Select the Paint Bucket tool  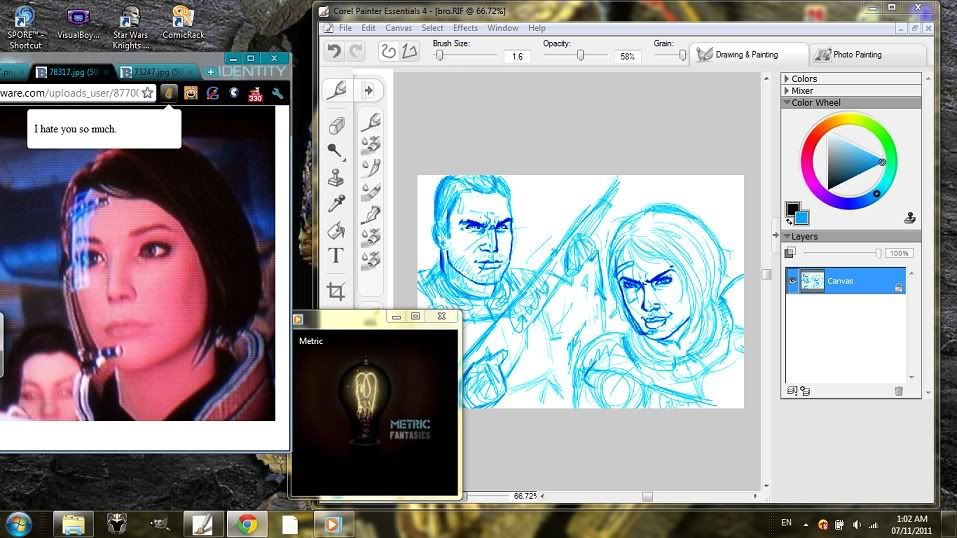tap(336, 230)
